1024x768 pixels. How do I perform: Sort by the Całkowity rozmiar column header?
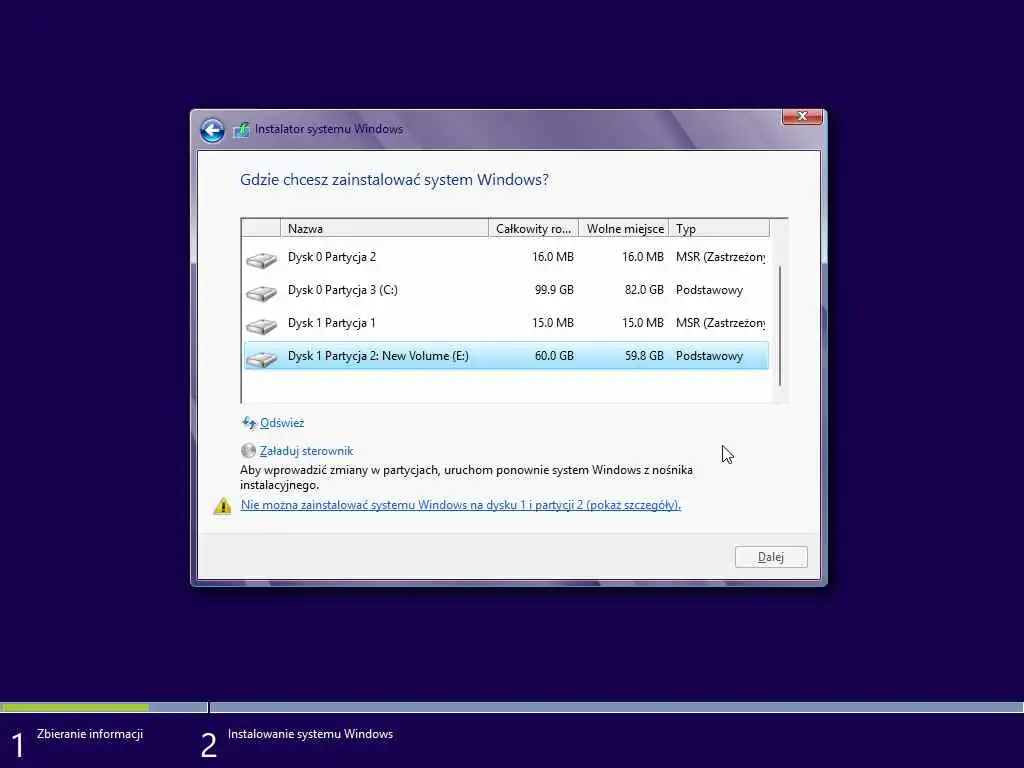point(534,229)
